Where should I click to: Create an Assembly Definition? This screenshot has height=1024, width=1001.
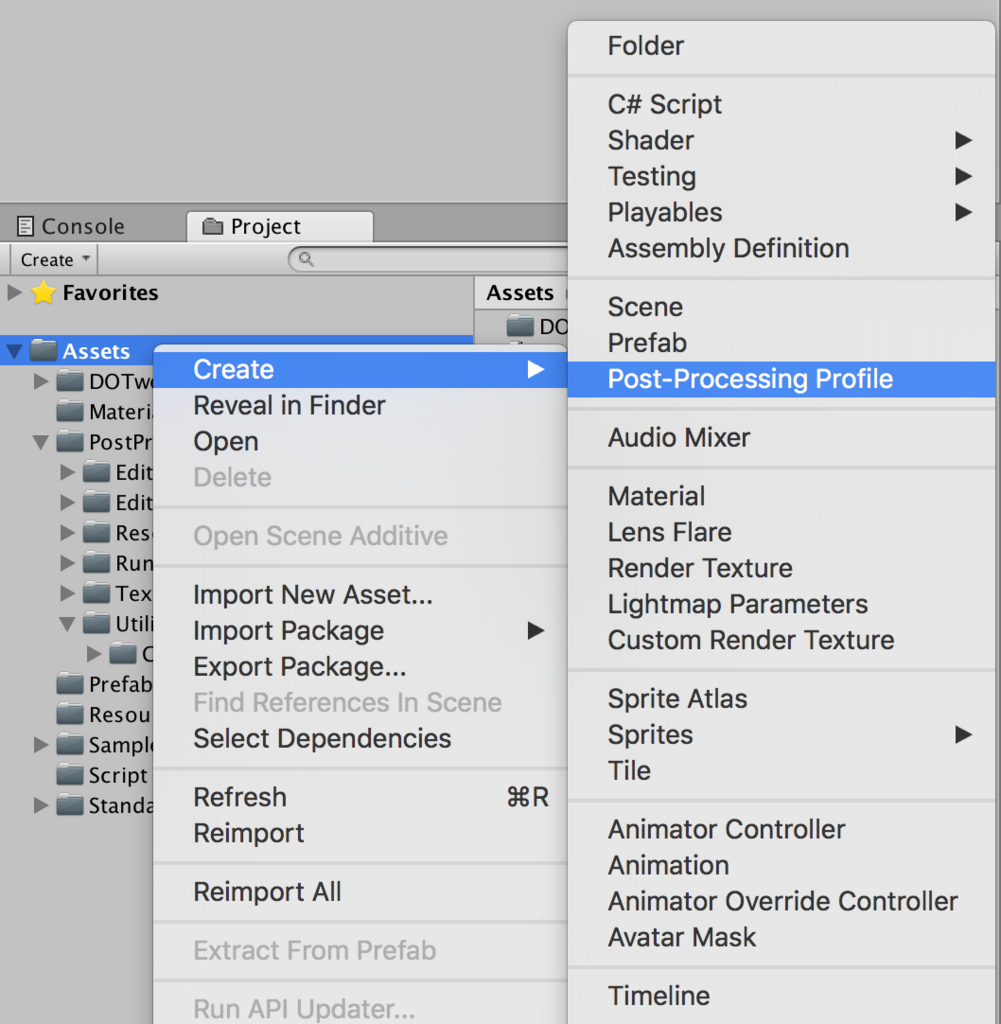[782, 248]
